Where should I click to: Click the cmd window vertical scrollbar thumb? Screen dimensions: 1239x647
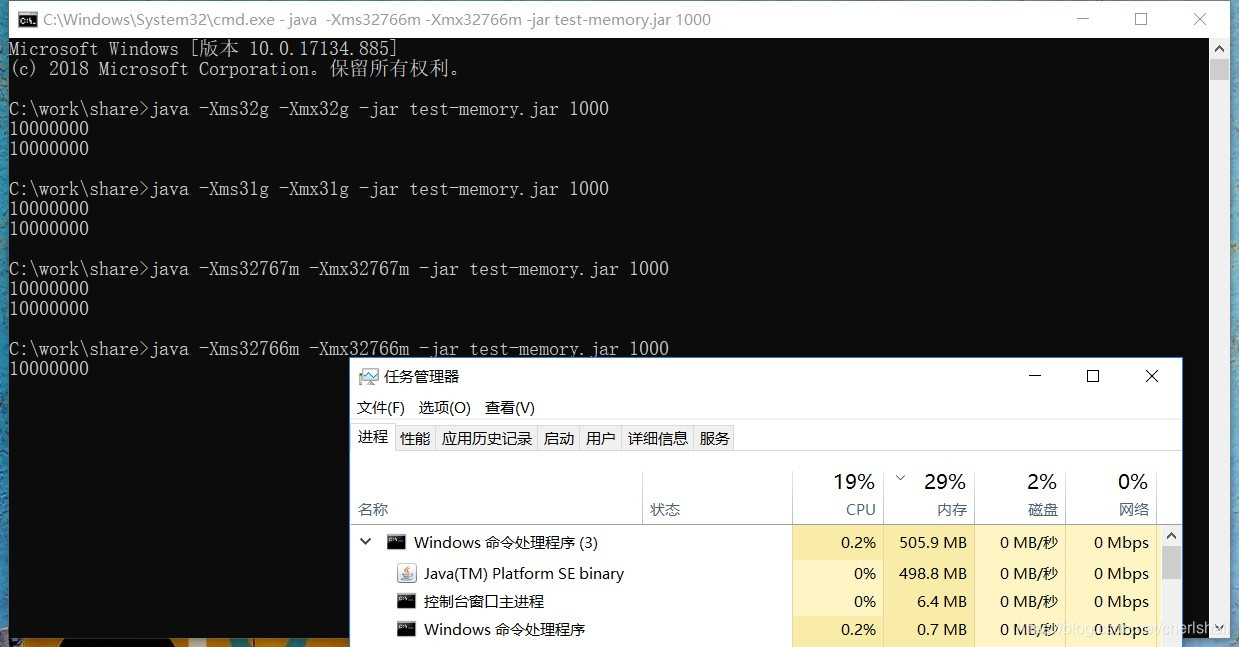click(x=1219, y=69)
